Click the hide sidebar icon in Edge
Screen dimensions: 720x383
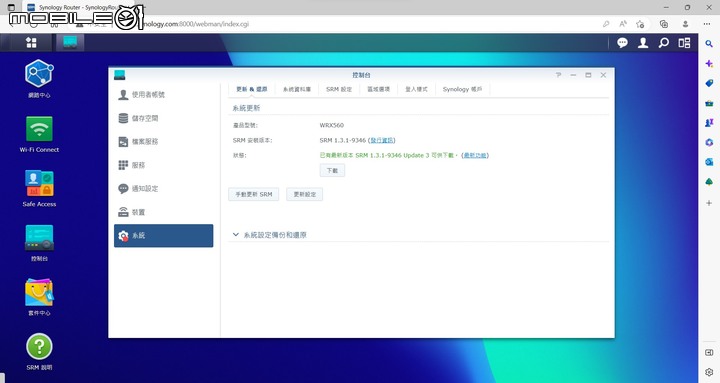[x=709, y=353]
